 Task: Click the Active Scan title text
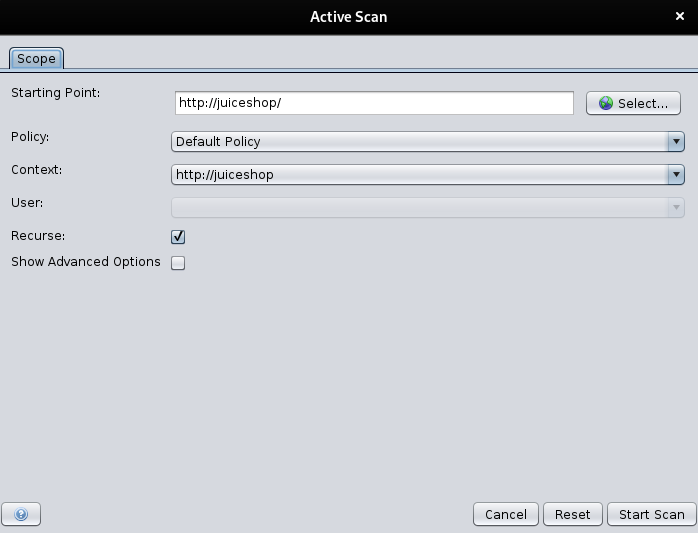(349, 17)
